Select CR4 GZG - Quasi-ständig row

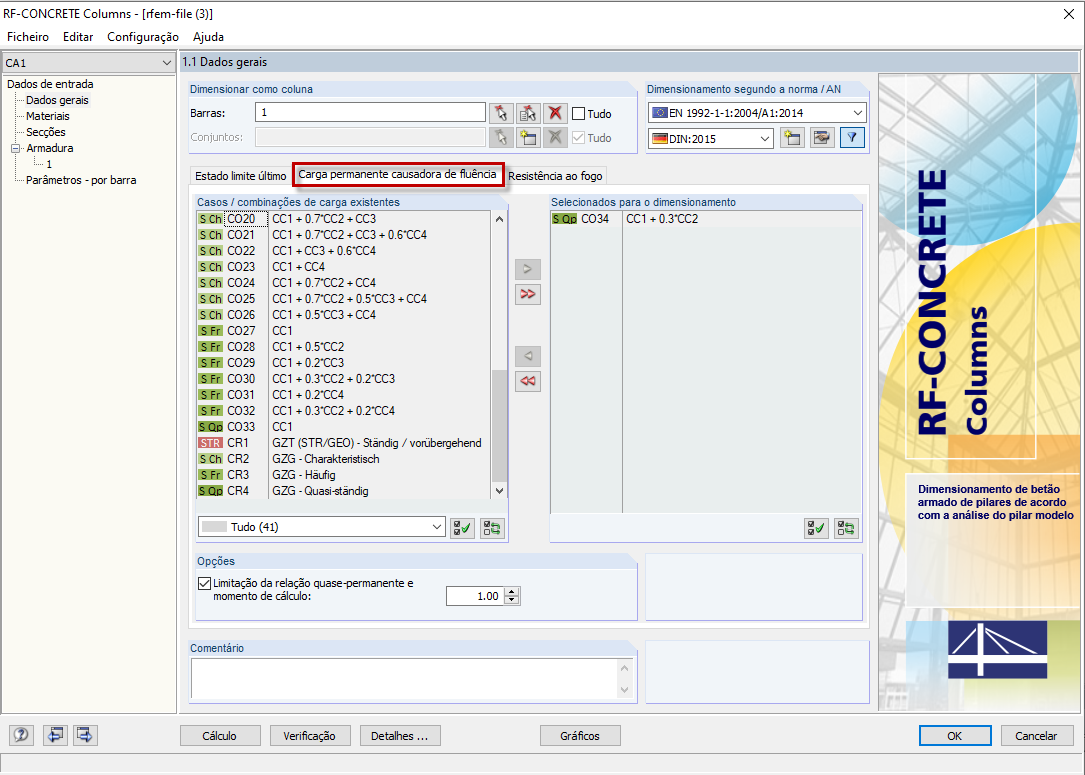coord(344,491)
